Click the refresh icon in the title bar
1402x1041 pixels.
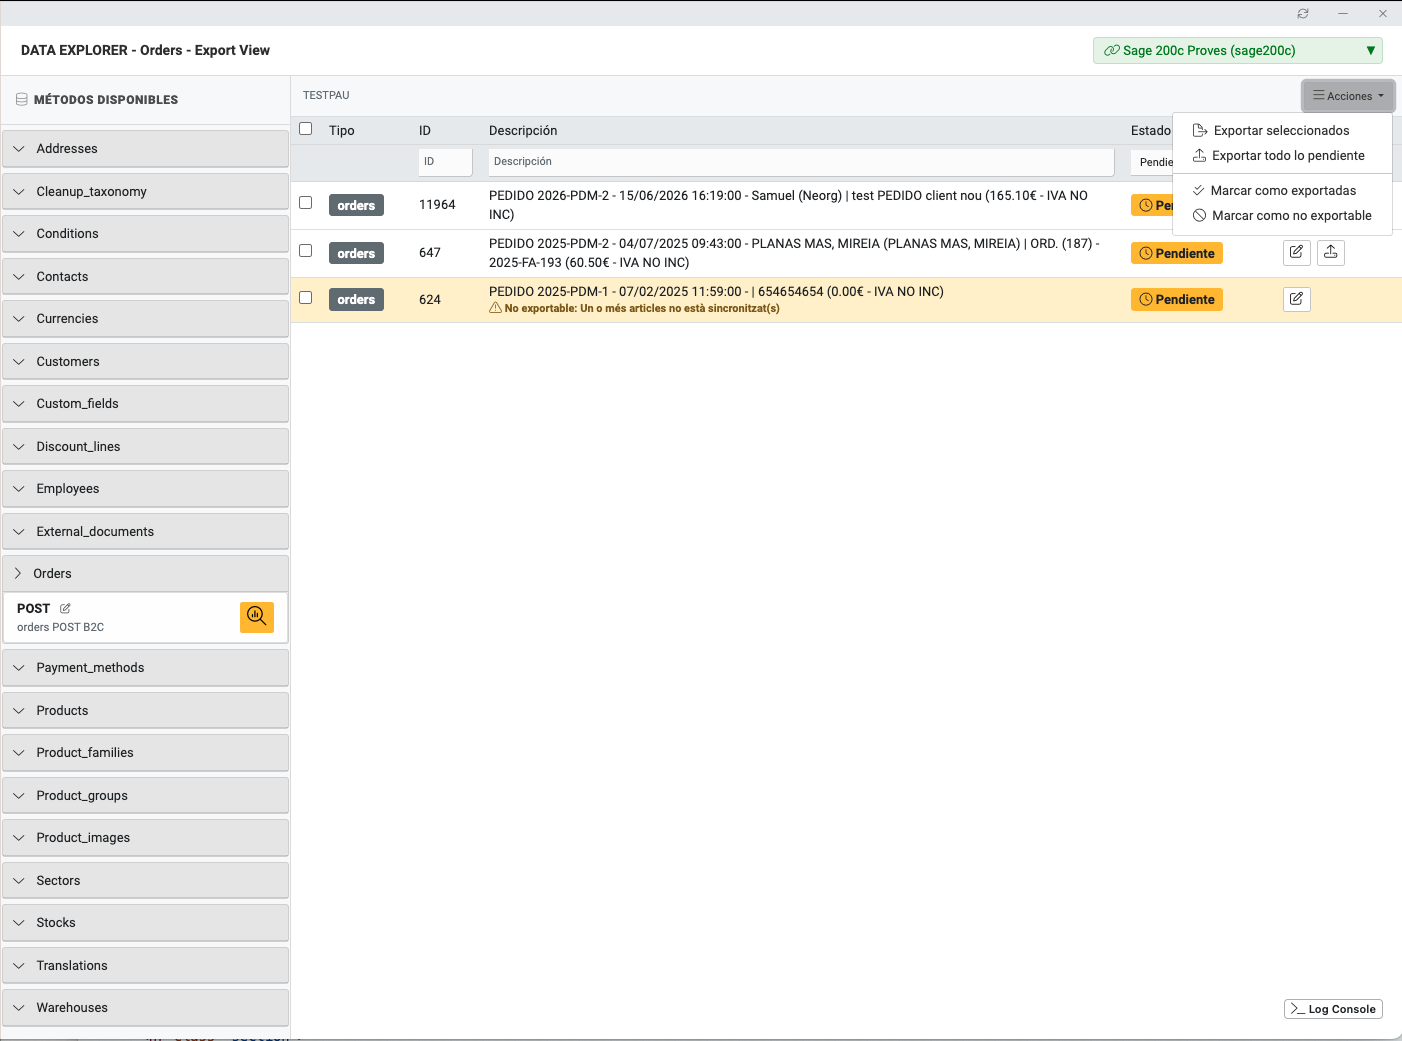[1303, 14]
